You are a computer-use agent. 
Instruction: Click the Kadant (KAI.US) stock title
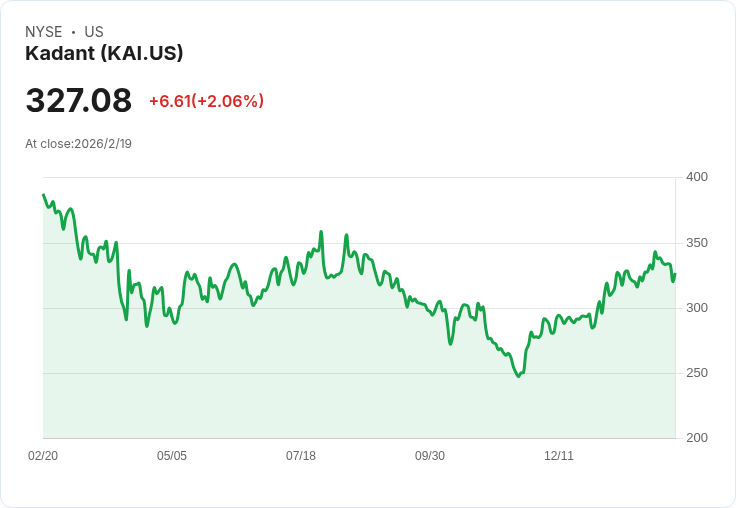pos(104,54)
